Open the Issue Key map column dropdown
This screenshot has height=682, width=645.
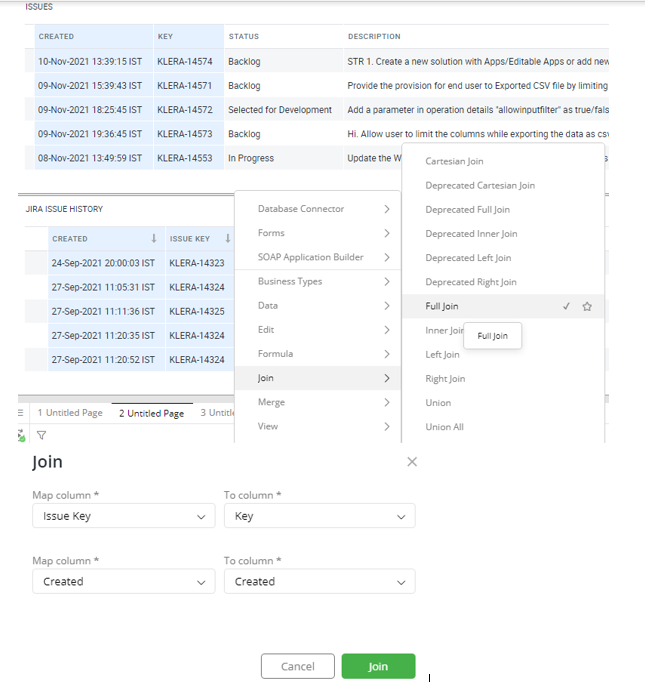pyautogui.click(x=122, y=516)
